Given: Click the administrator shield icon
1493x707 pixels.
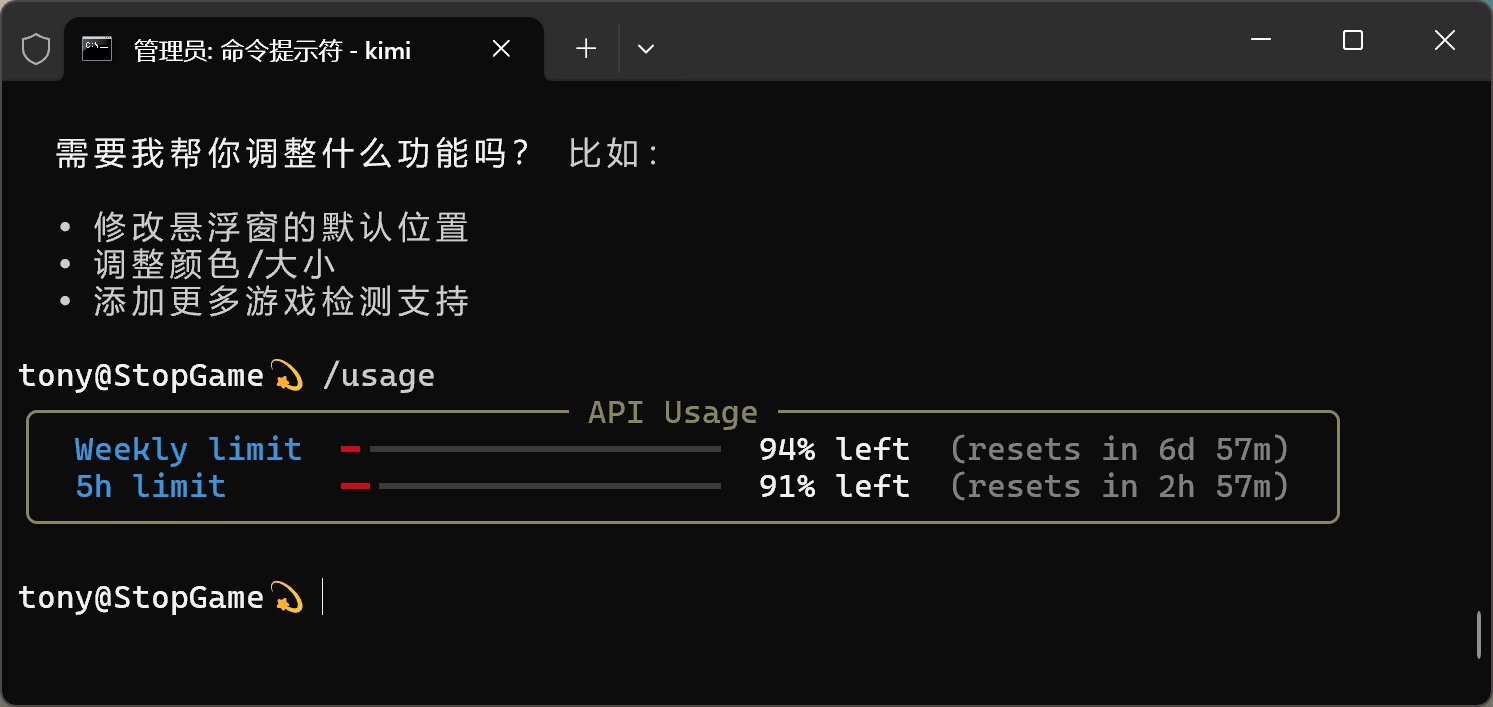Looking at the screenshot, I should tap(36, 49).
